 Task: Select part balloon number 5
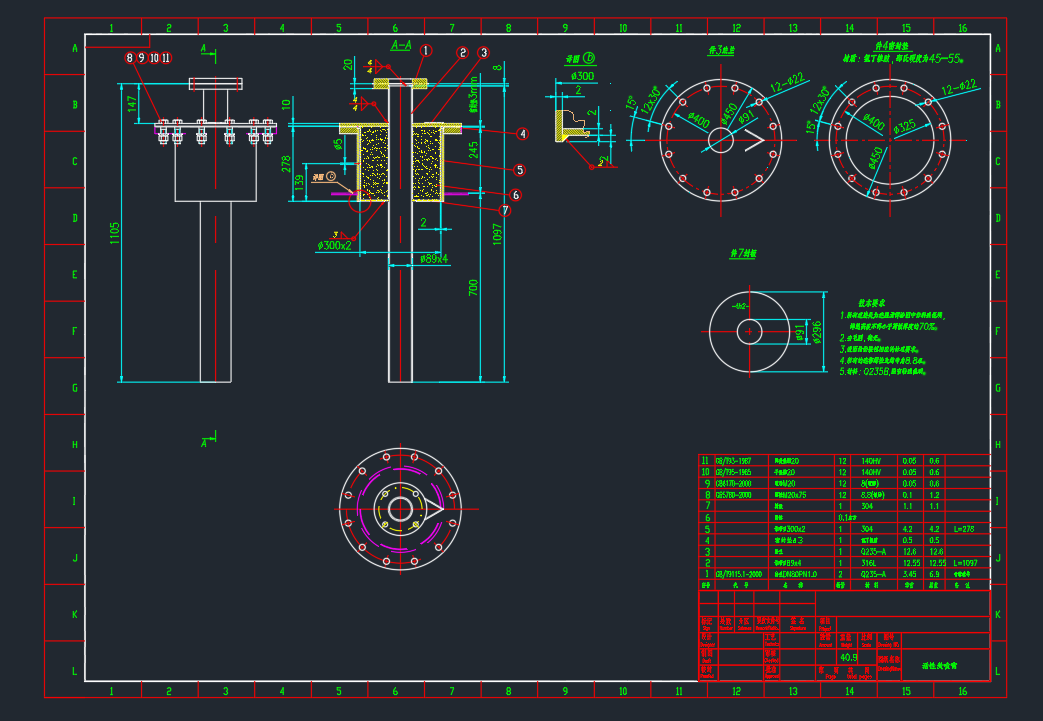[520, 170]
